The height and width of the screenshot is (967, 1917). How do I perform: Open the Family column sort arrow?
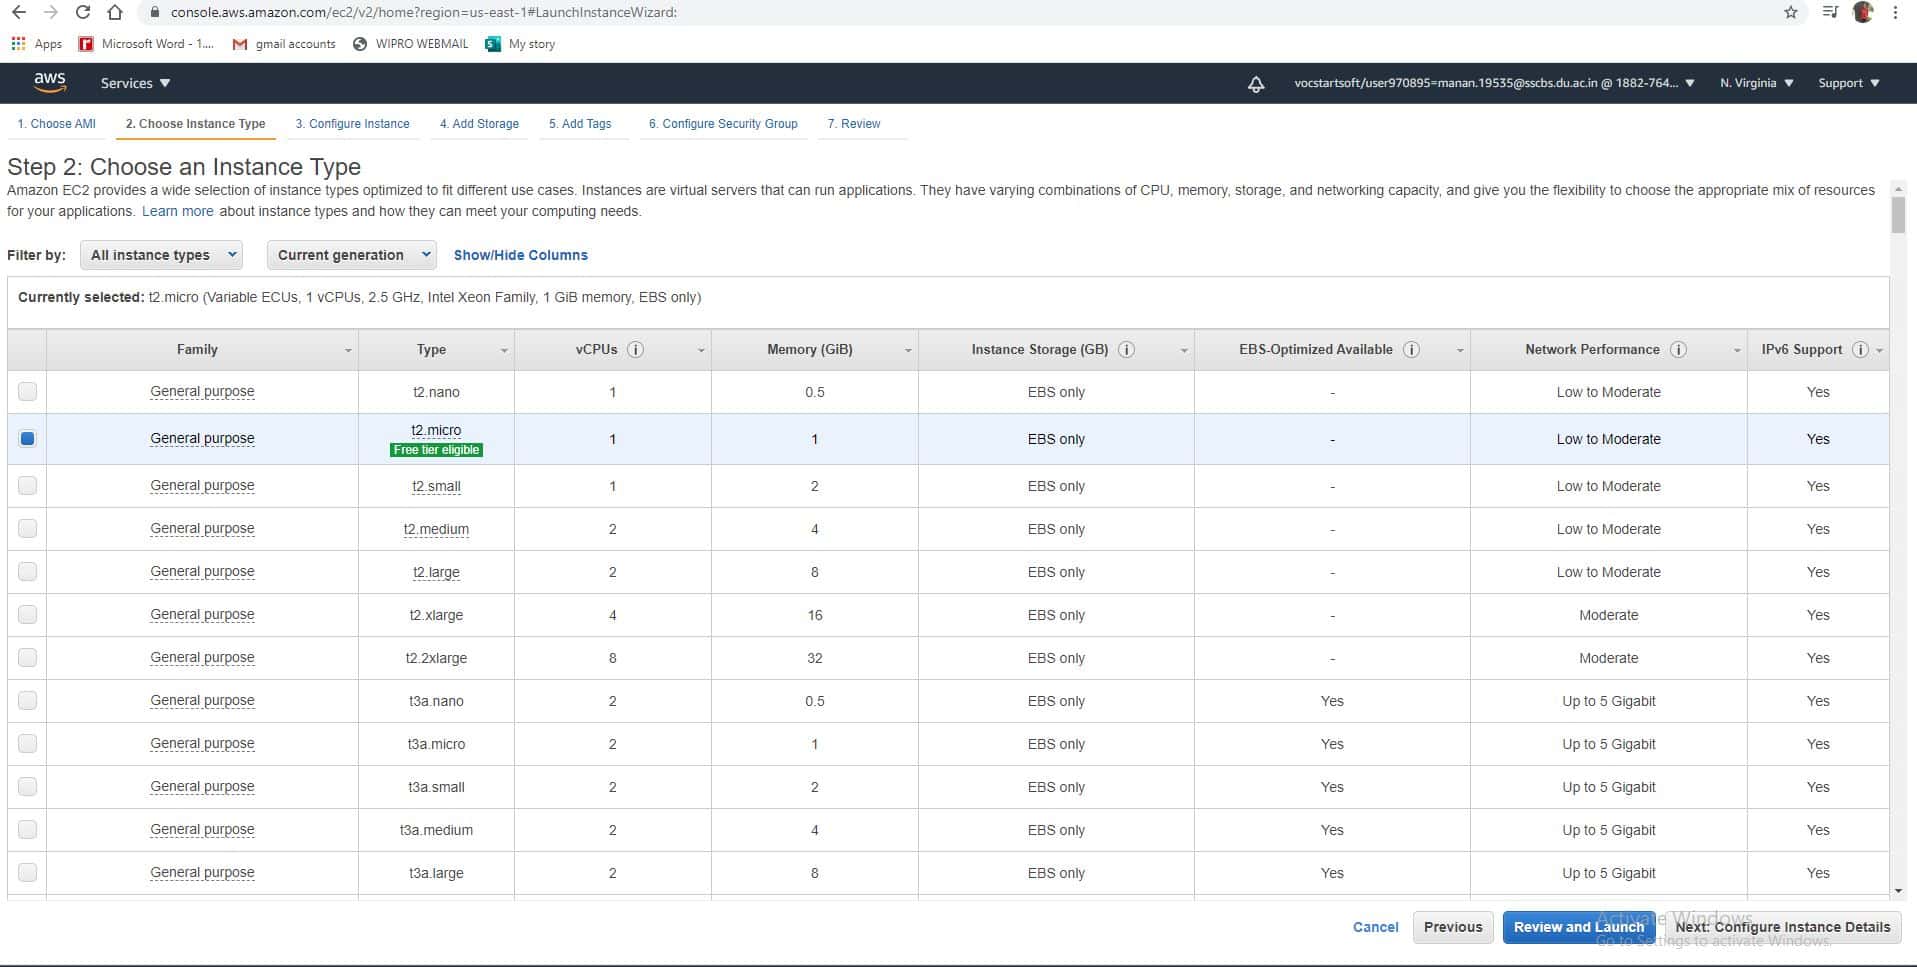(348, 350)
